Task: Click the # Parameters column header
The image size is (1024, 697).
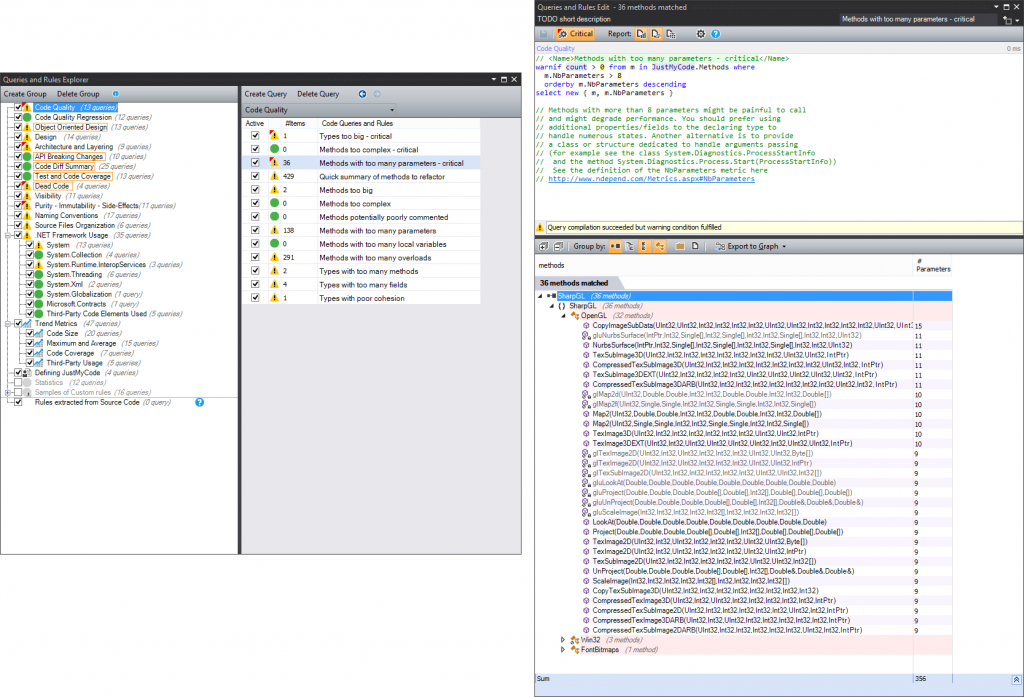Action: click(x=933, y=265)
